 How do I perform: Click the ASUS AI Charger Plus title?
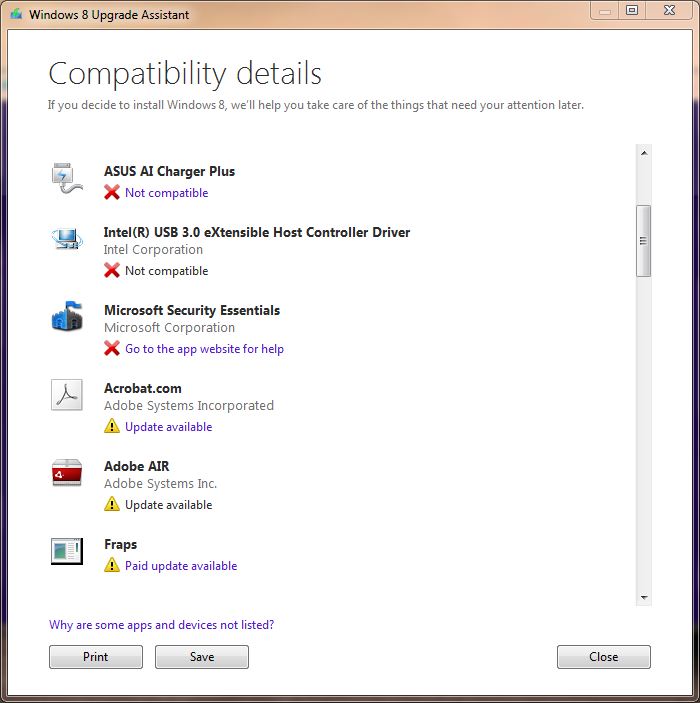coord(170,171)
